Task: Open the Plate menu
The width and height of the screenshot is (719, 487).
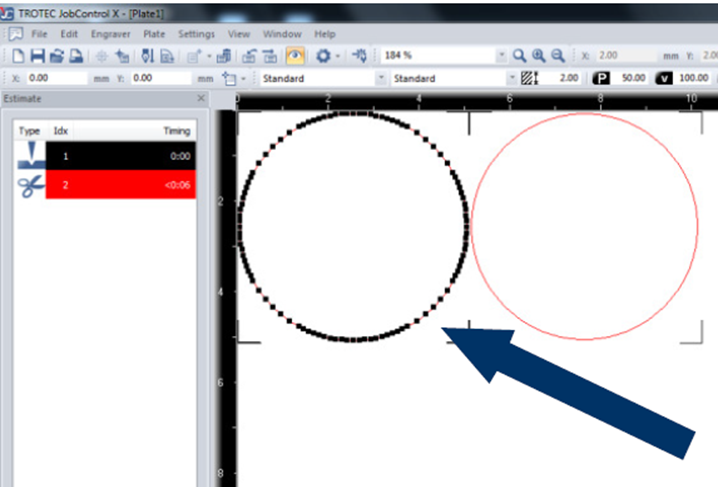Action: 154,34
